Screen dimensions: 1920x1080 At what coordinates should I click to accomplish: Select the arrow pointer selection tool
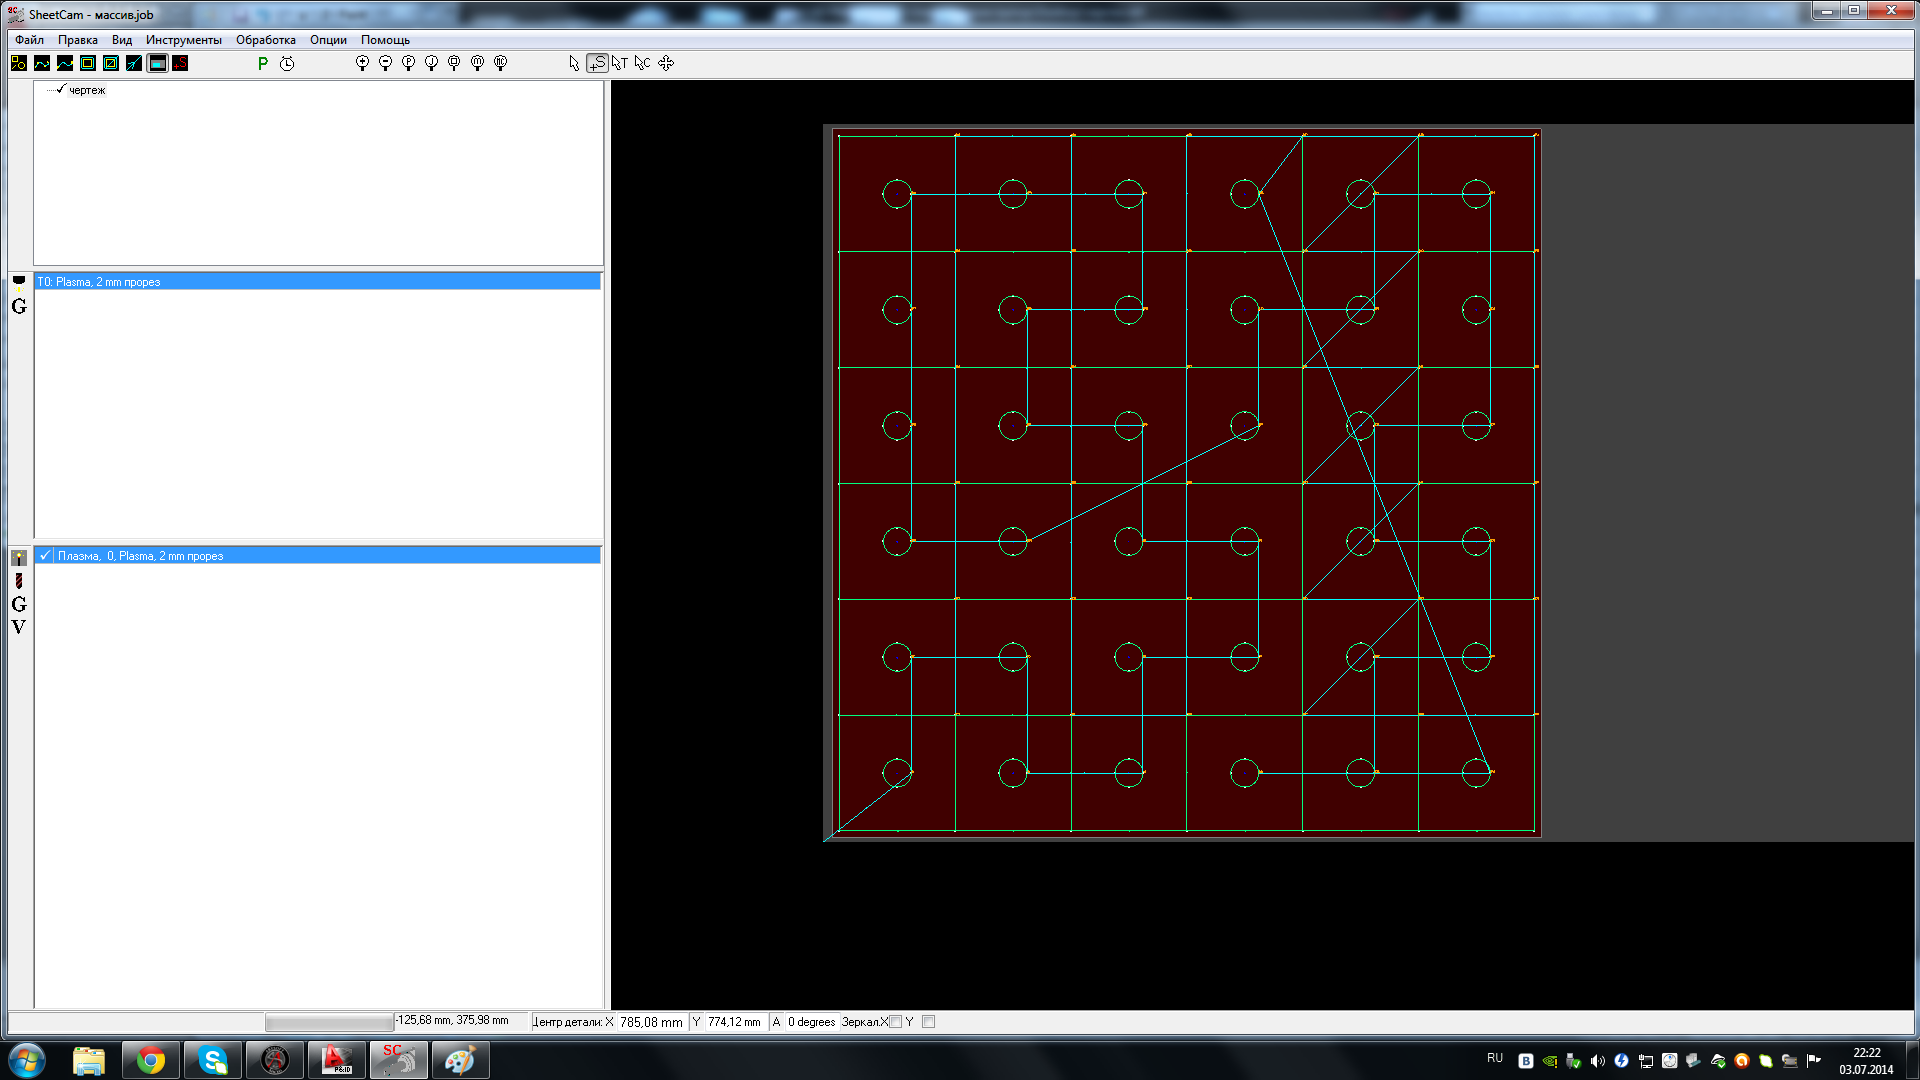coord(574,63)
